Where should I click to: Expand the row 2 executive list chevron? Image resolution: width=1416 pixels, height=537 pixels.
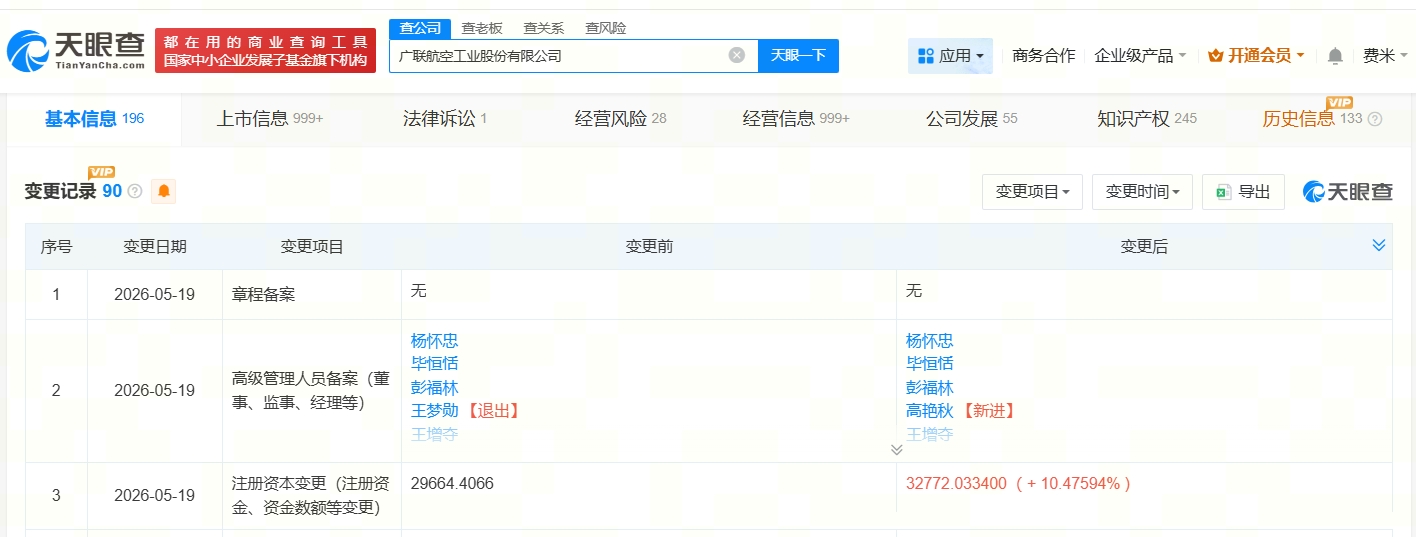coord(896,450)
